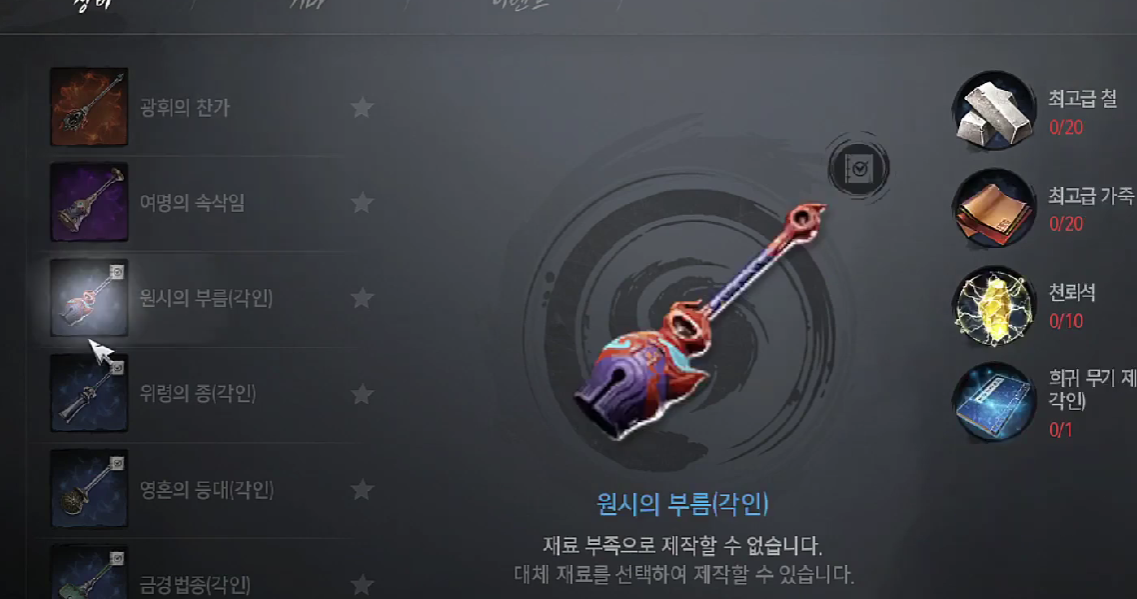Toggle favorite star for 광휘의 찬가

[x=362, y=107]
